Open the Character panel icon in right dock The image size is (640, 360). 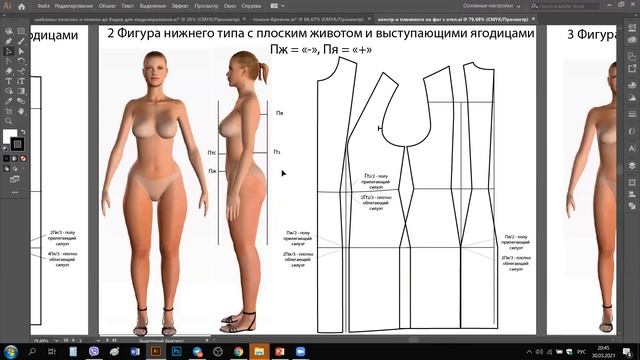(632, 149)
